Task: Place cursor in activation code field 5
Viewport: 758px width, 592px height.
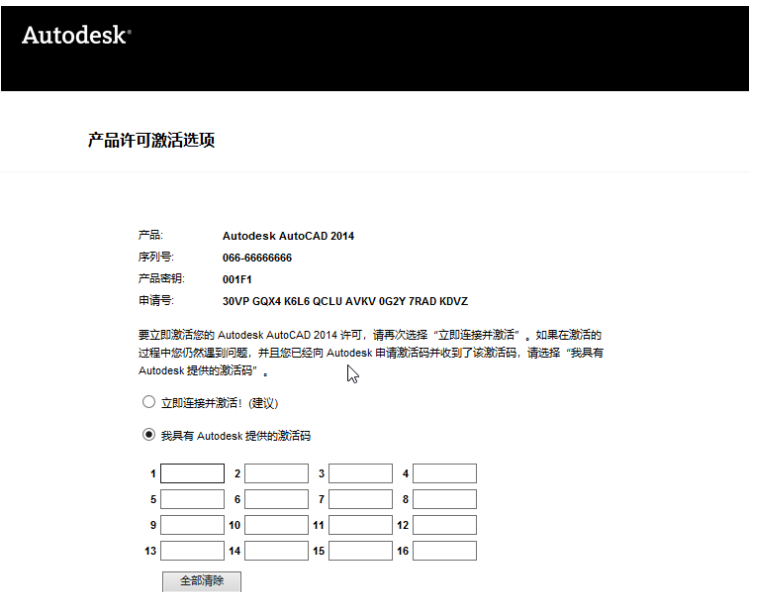Action: 192,499
